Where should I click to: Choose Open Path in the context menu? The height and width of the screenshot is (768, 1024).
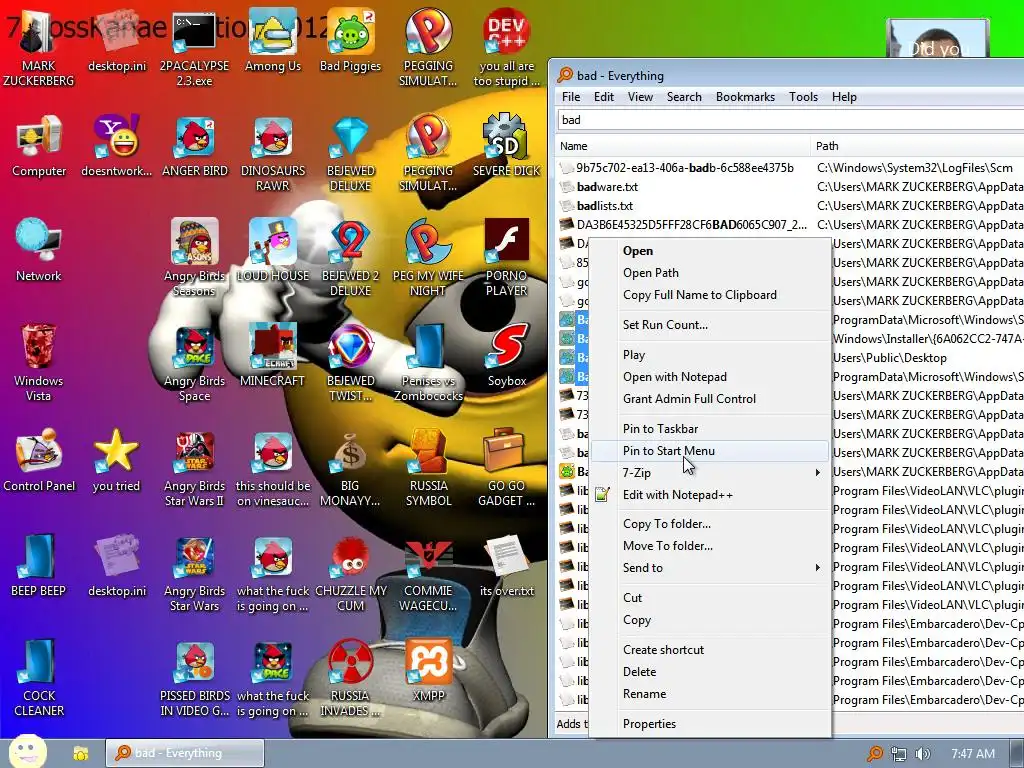710,272
